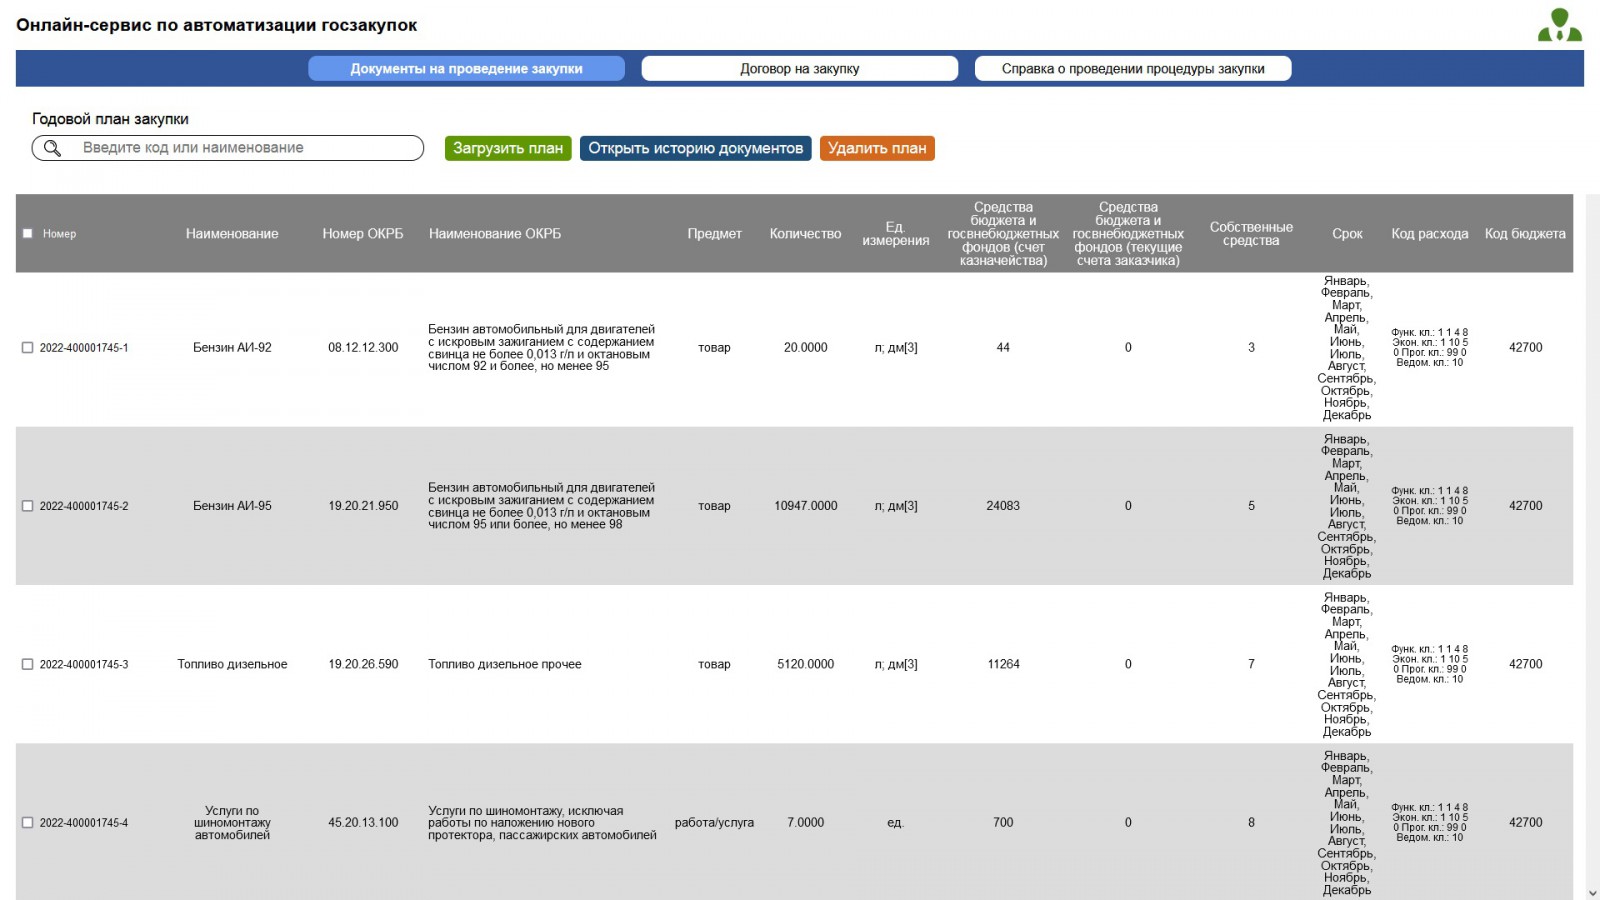Focus the code or name search field

228,148
